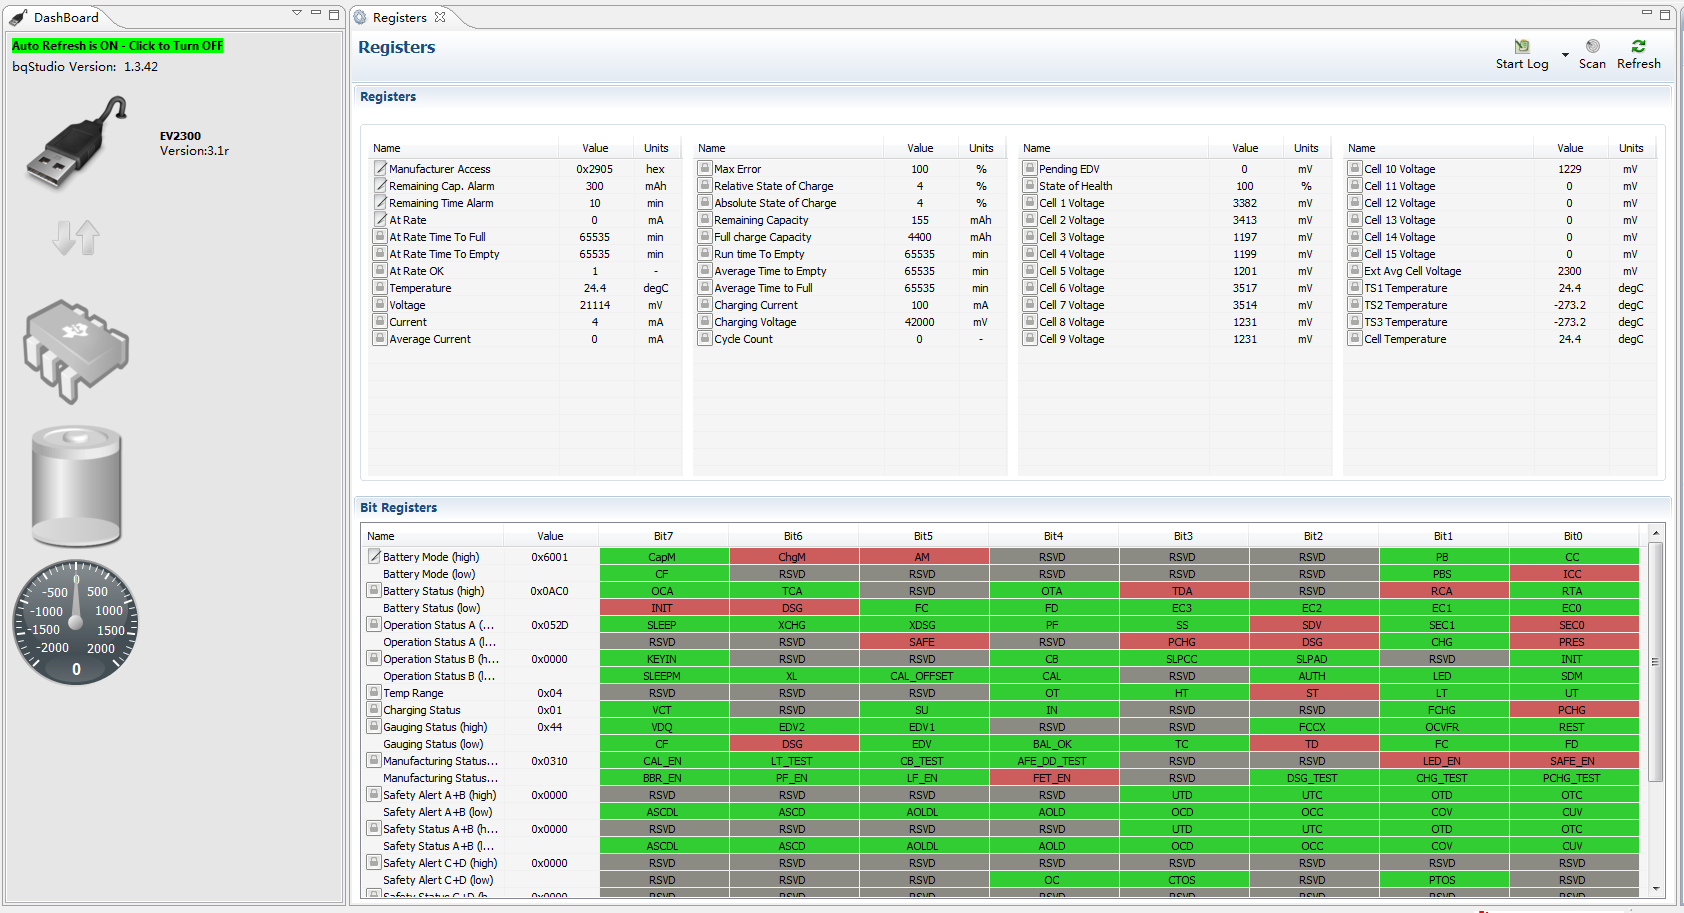The height and width of the screenshot is (913, 1684).
Task: Select the Registers tab
Action: coord(399,17)
